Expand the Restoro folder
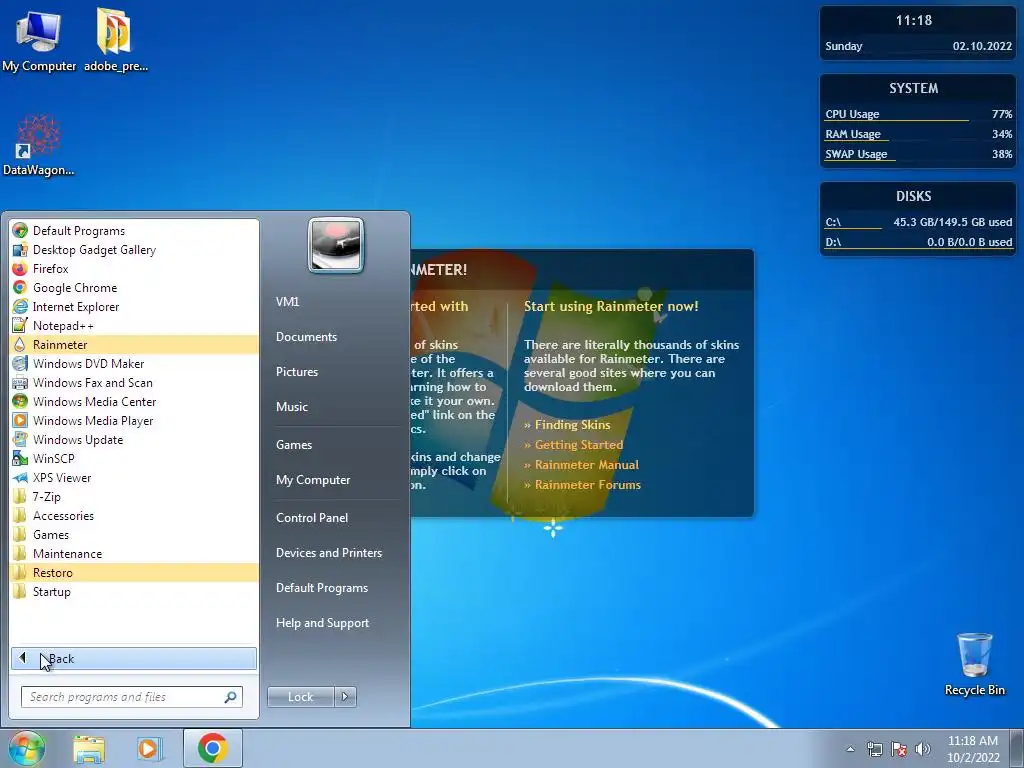 click(x=134, y=572)
